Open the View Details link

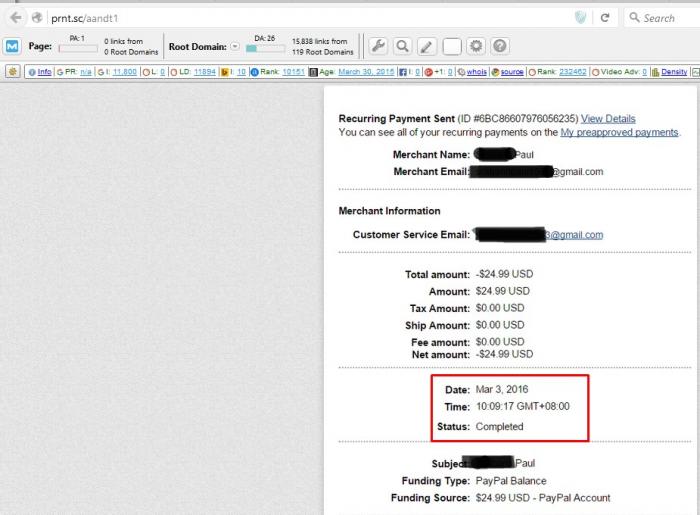(x=608, y=119)
